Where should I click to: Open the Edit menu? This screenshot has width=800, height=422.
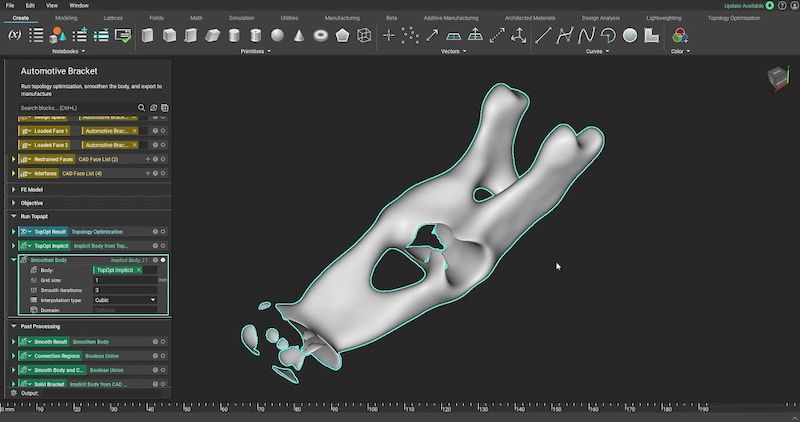coord(30,6)
